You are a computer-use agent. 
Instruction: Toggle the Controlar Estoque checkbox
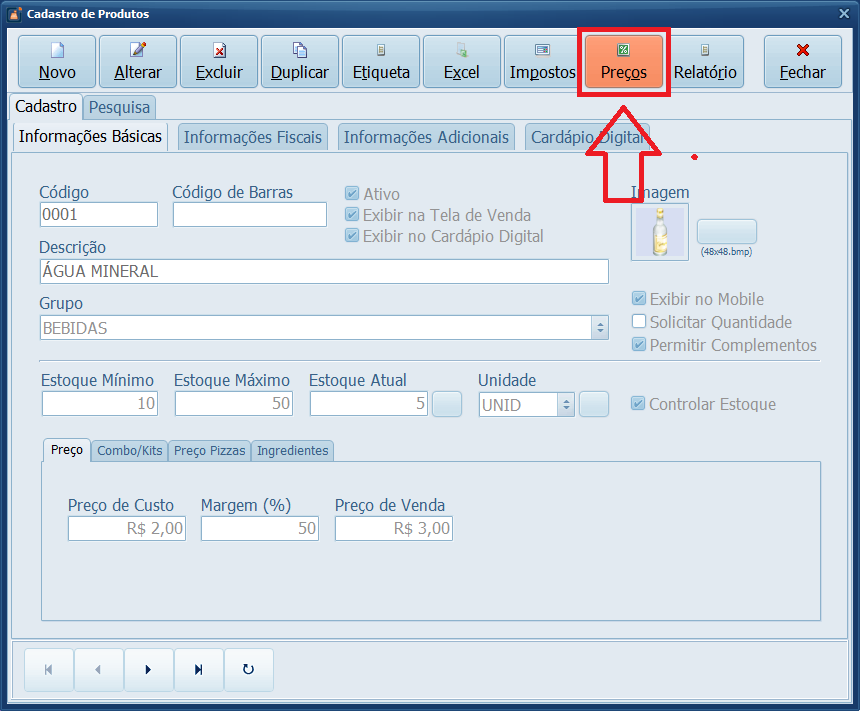click(x=638, y=404)
